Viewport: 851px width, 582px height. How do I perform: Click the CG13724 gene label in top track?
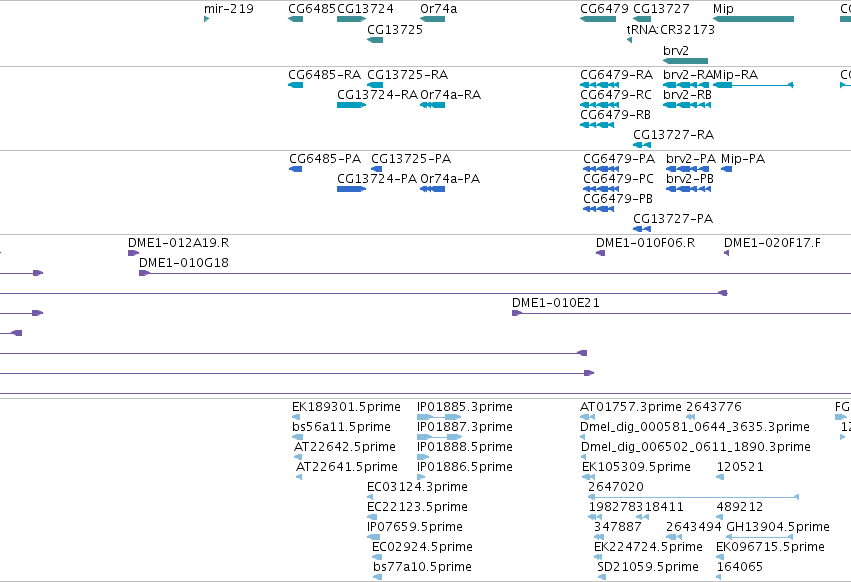pos(365,9)
